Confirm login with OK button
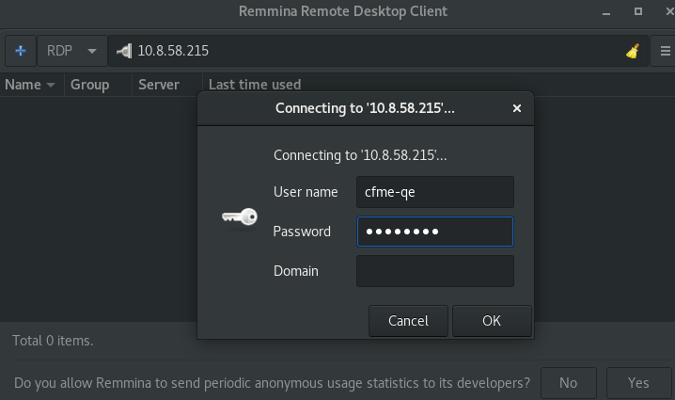The height and width of the screenshot is (400, 675). tap(491, 321)
